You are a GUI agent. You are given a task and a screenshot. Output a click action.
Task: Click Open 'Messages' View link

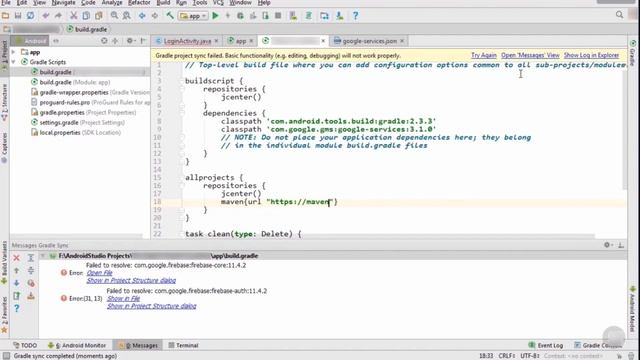pos(530,55)
